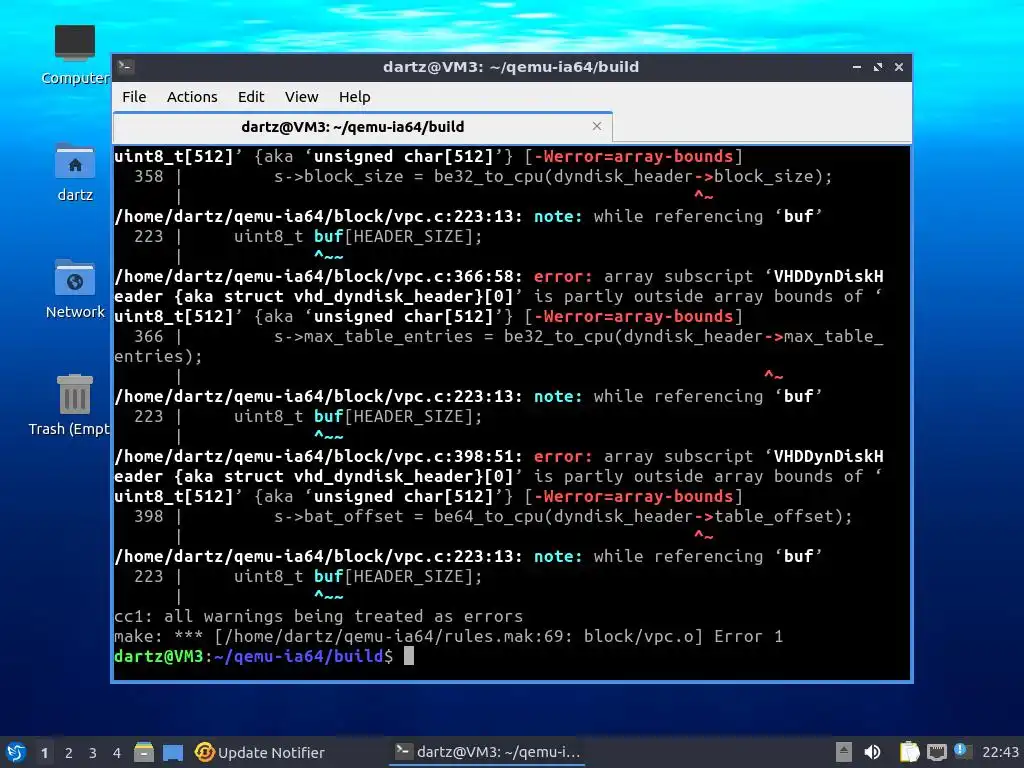Open the Computer desktop icon
This screenshot has width=1024, height=768.
(x=75, y=55)
